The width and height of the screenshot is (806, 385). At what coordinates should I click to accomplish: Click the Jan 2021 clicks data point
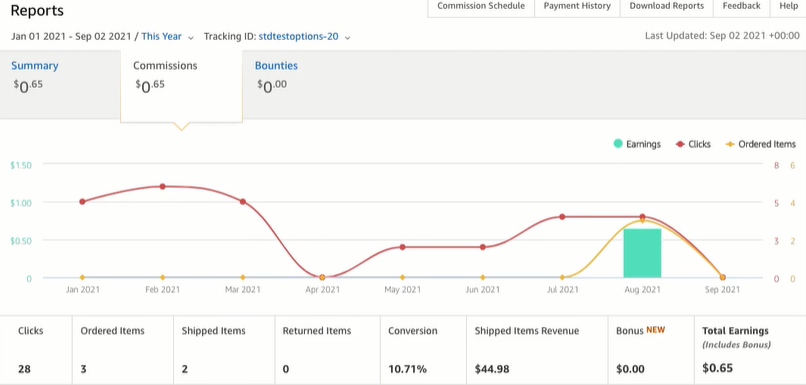point(82,201)
